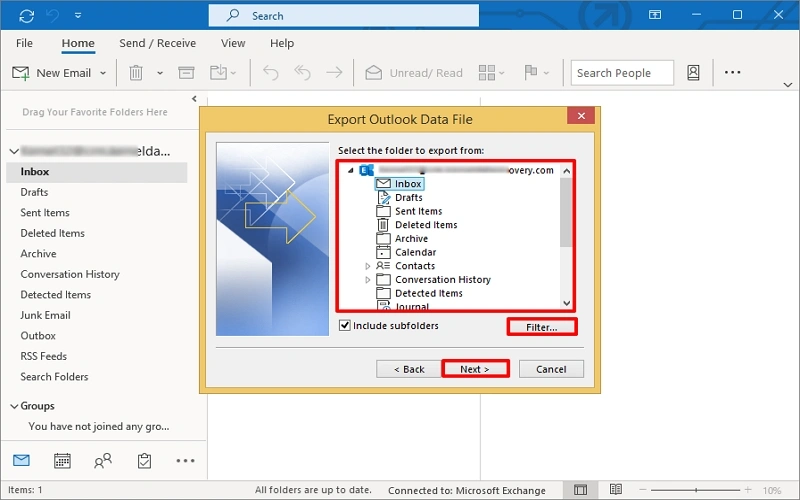Open the View tab

[233, 43]
